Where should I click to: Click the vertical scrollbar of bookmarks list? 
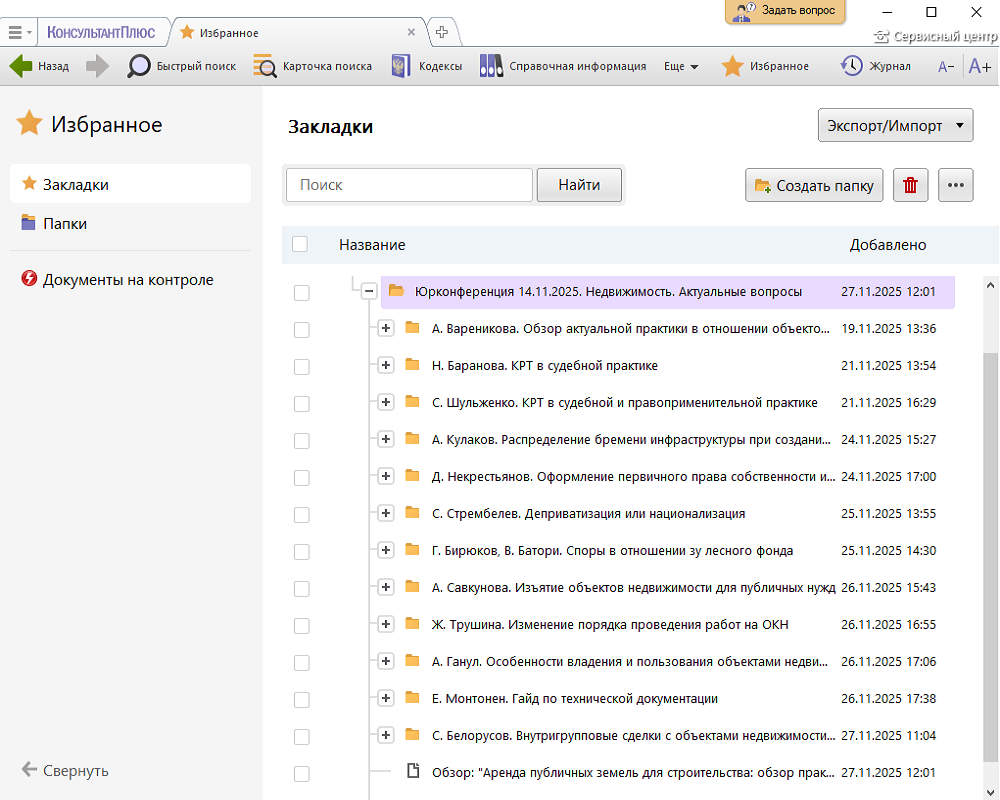[991, 550]
